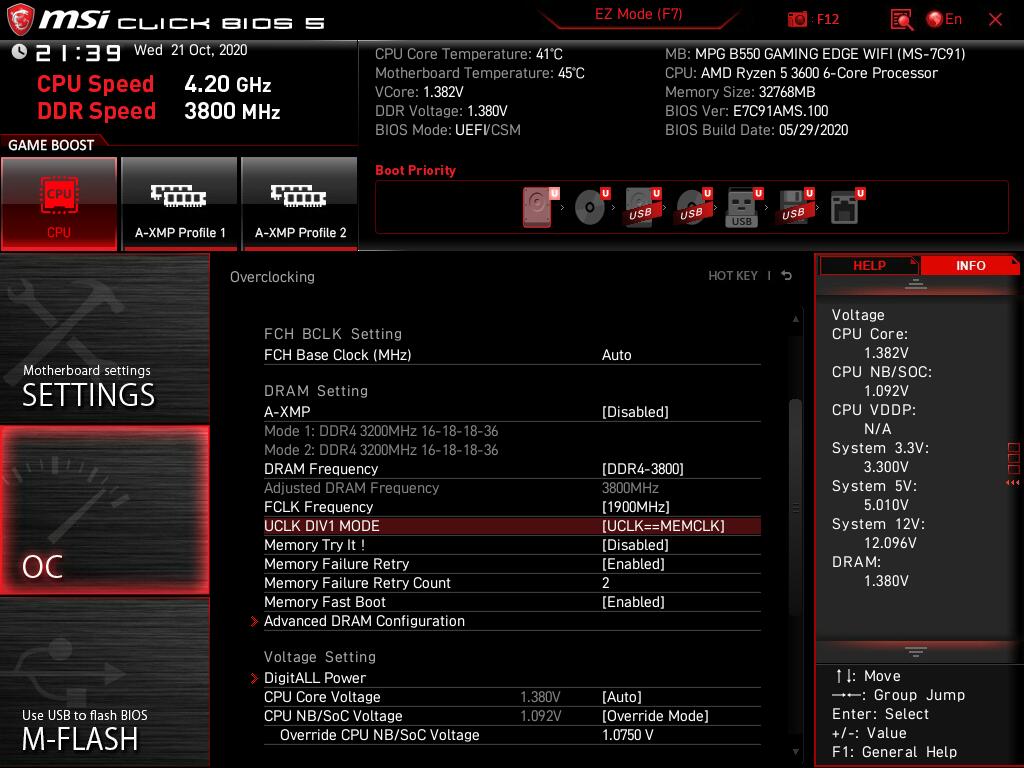Click the Boot Priority label

[415, 170]
